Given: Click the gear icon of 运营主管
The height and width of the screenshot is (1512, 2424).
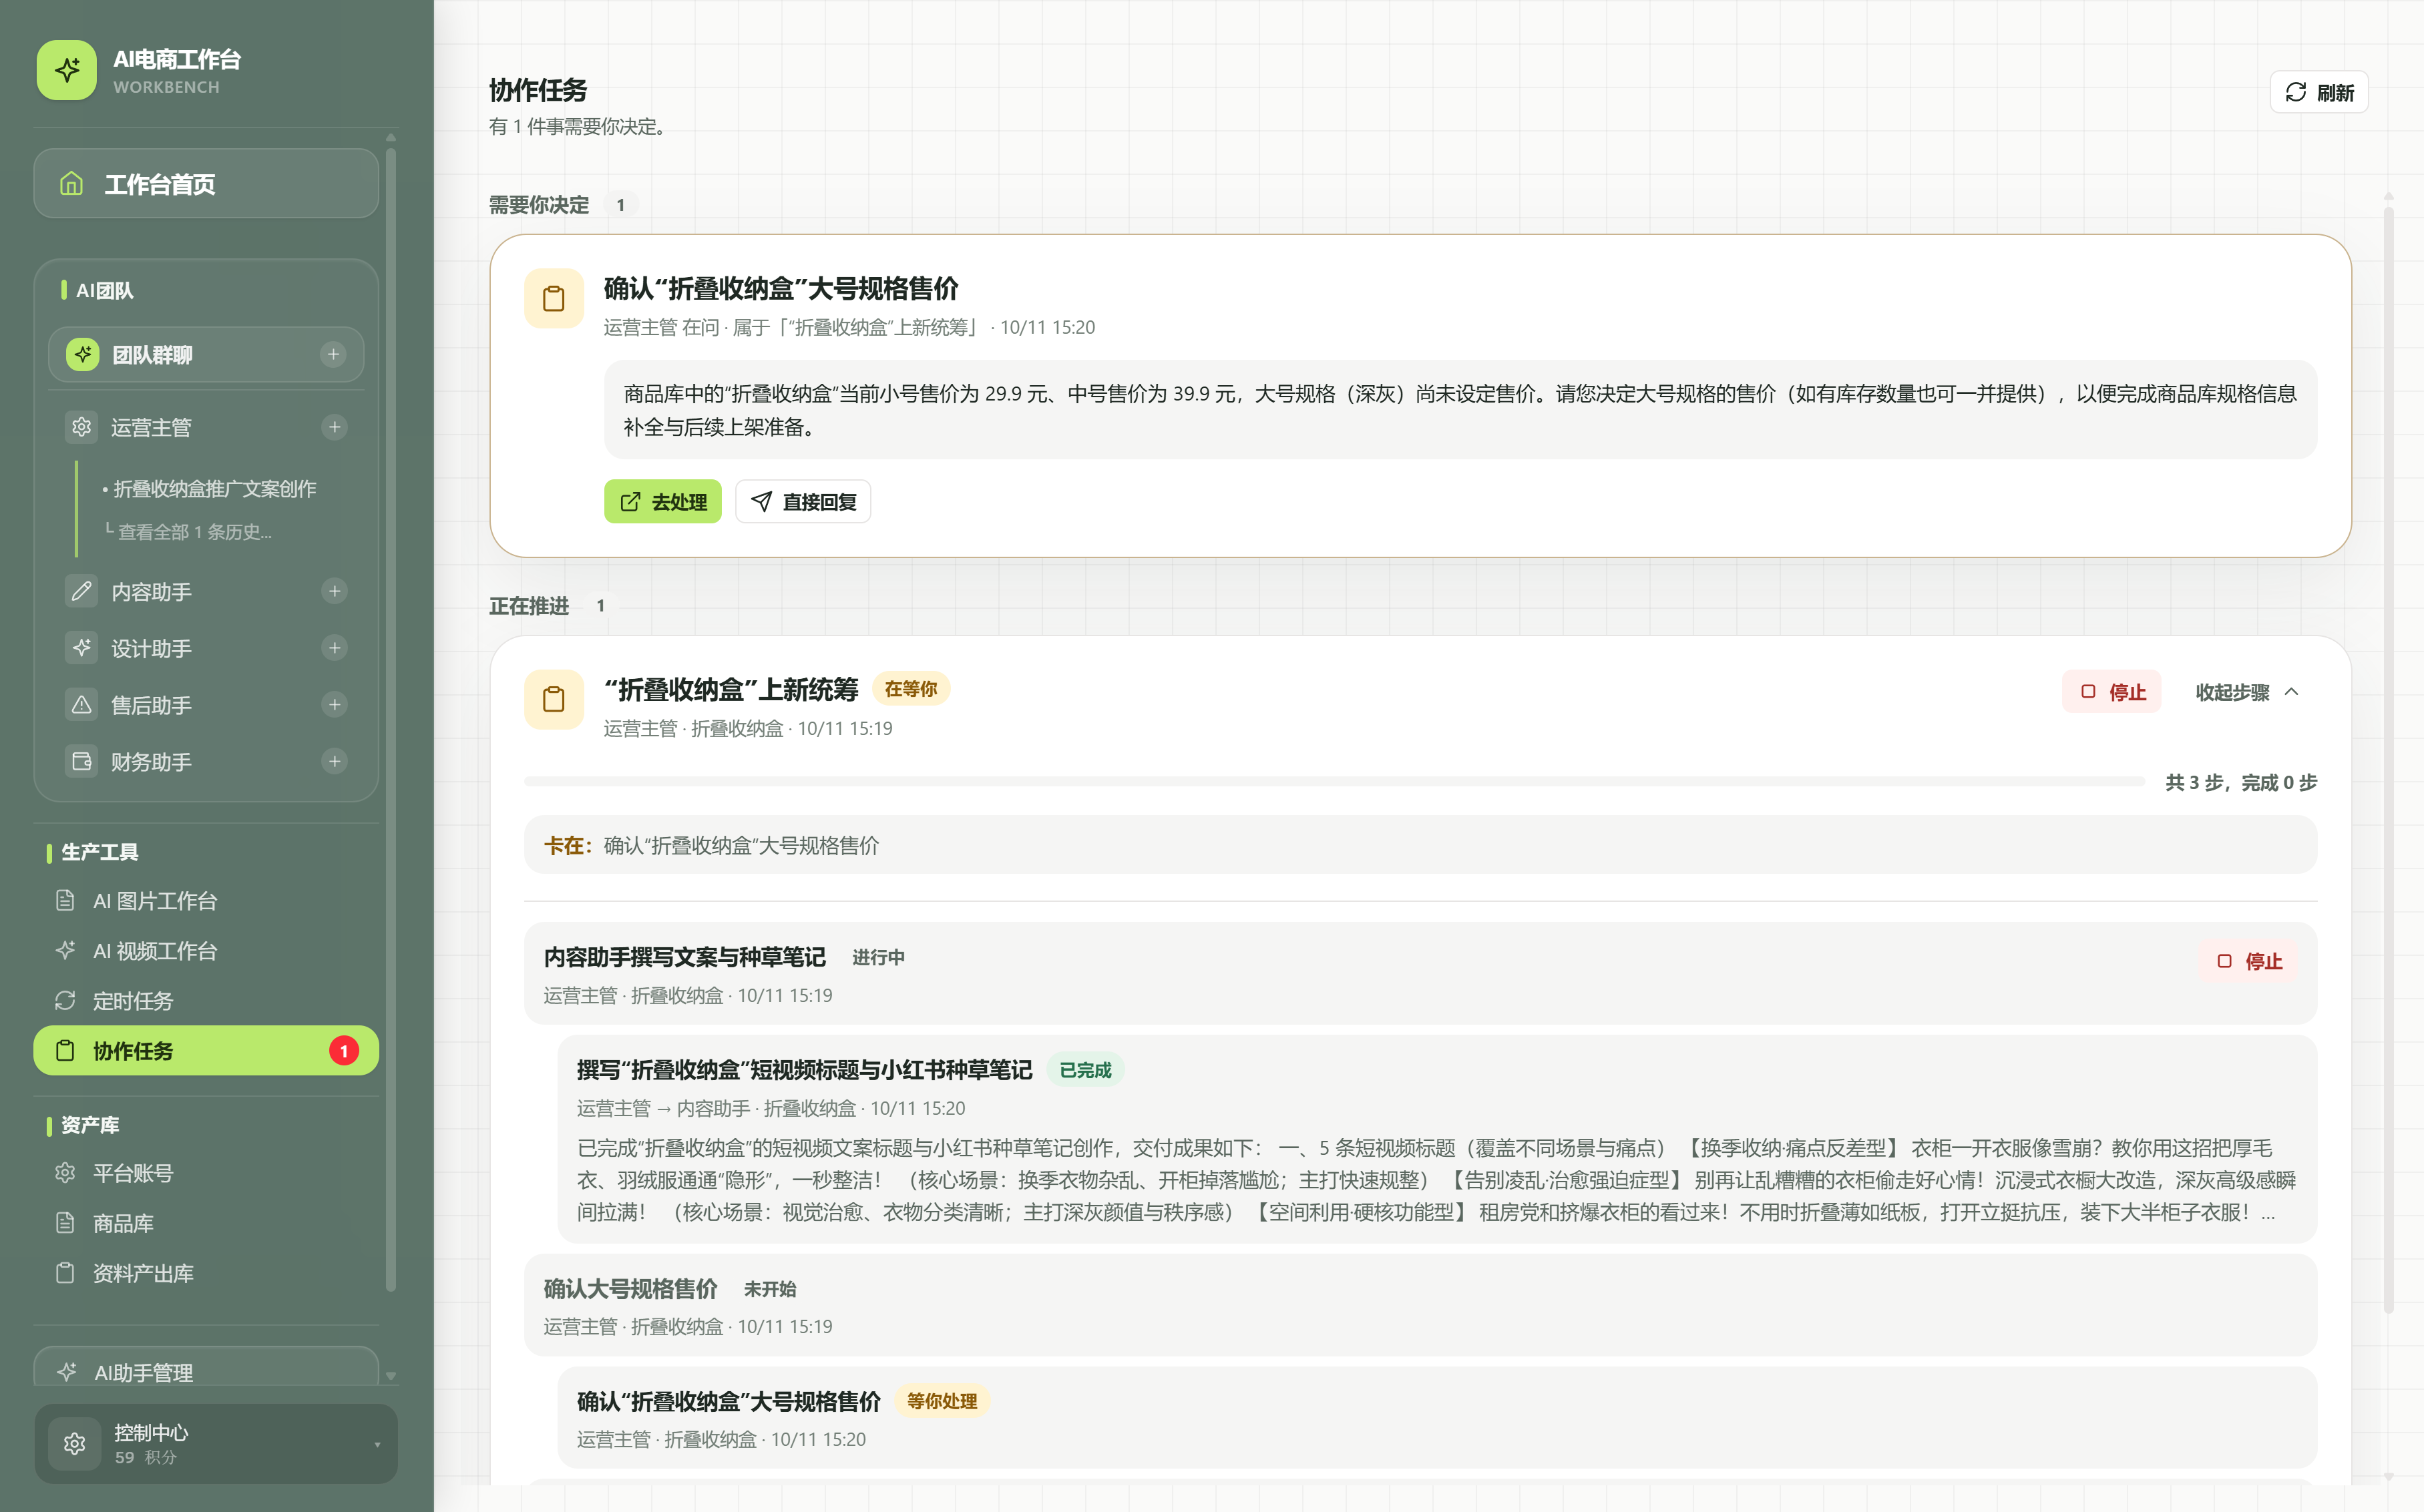Looking at the screenshot, I should (82, 427).
